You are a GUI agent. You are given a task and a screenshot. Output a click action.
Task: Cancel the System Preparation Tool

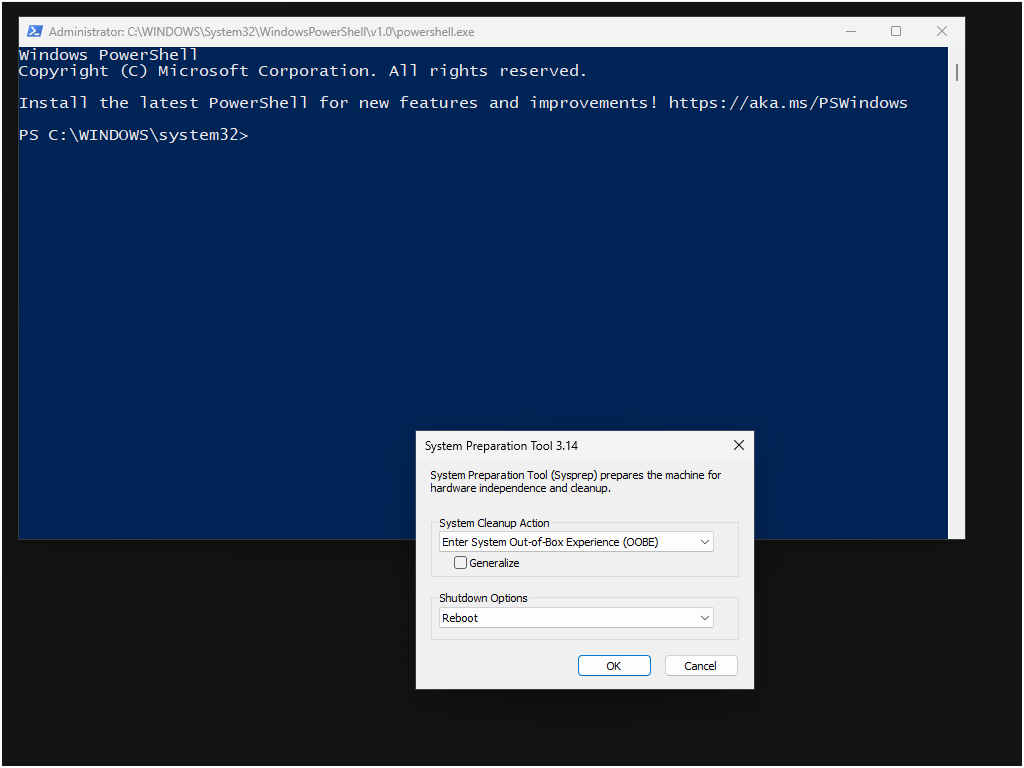point(701,665)
